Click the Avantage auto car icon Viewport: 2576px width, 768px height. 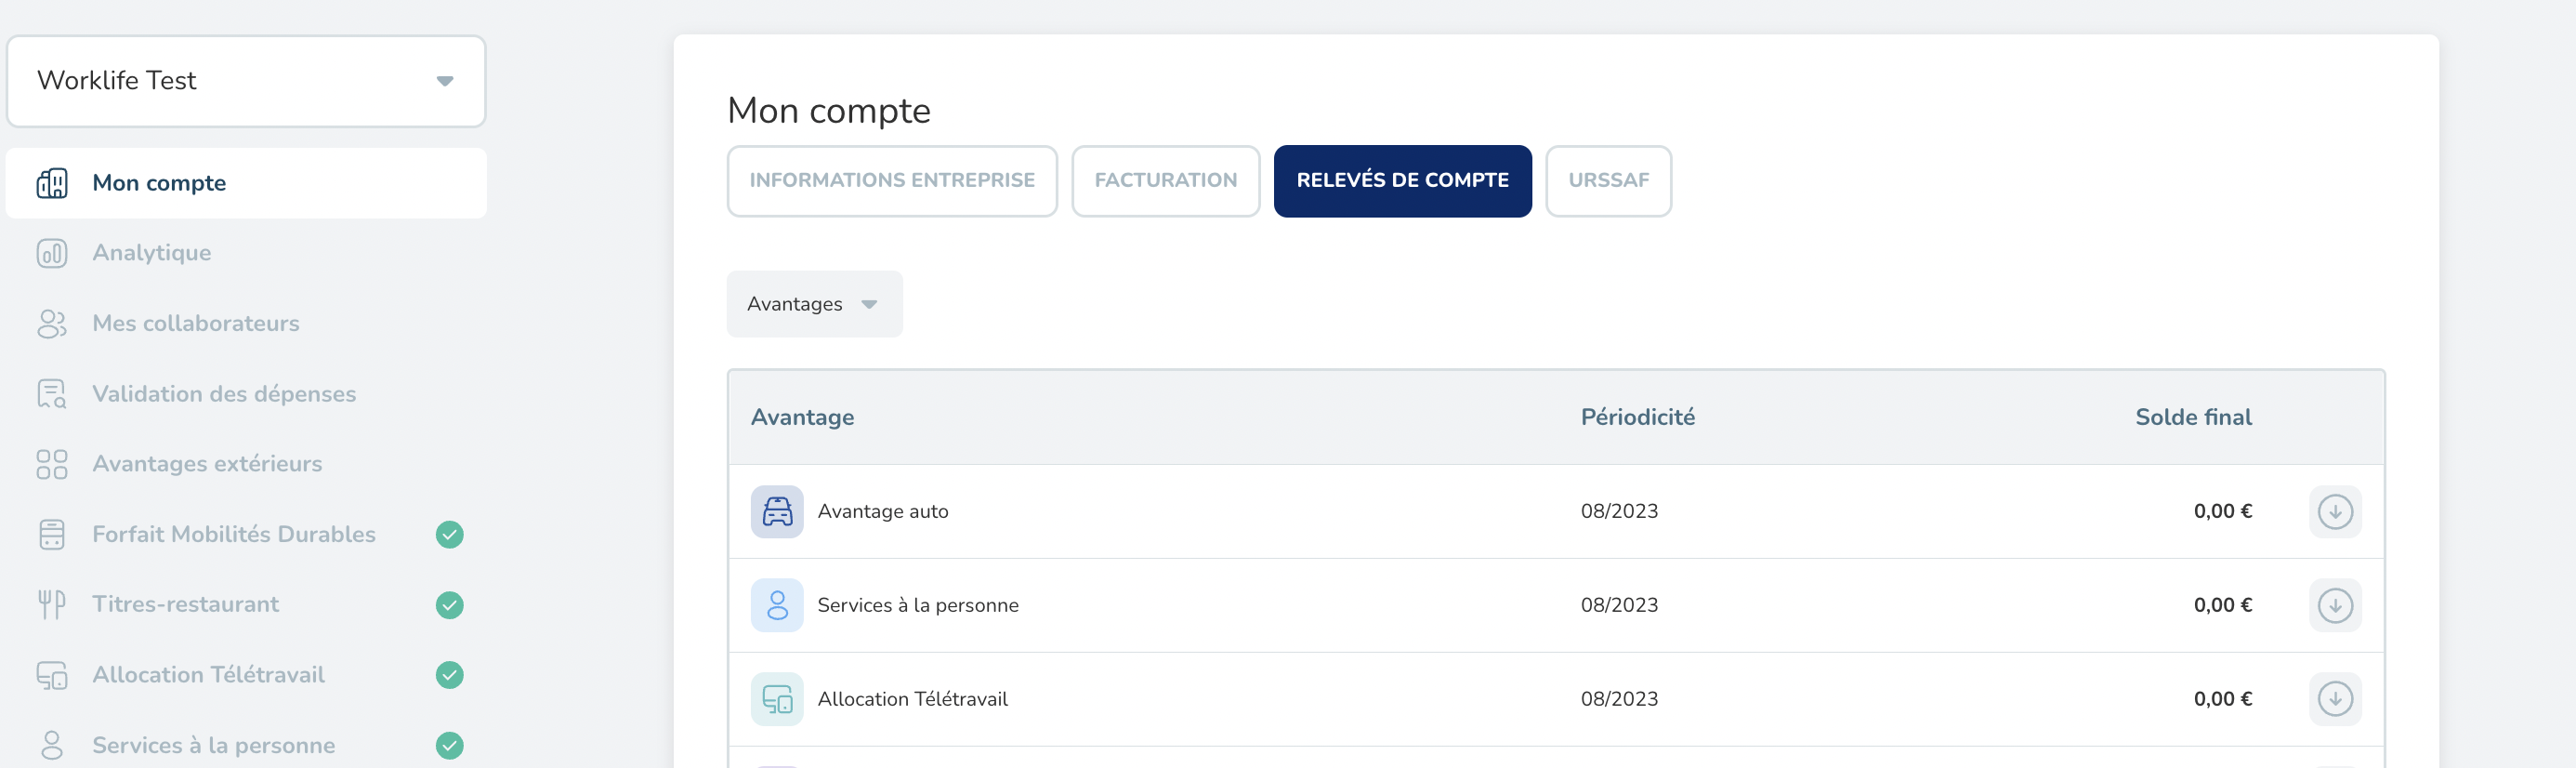pos(777,512)
